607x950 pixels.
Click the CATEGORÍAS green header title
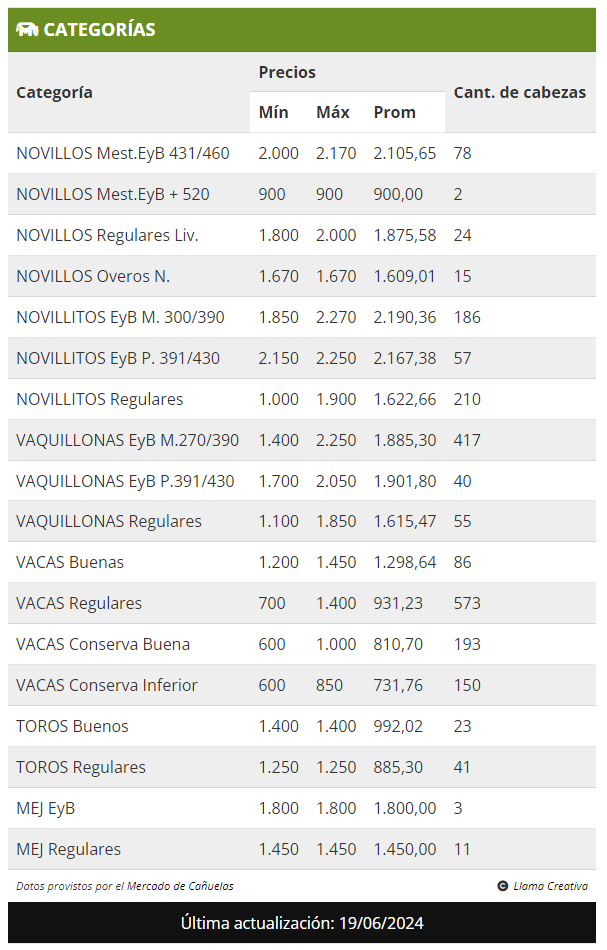pyautogui.click(x=99, y=29)
